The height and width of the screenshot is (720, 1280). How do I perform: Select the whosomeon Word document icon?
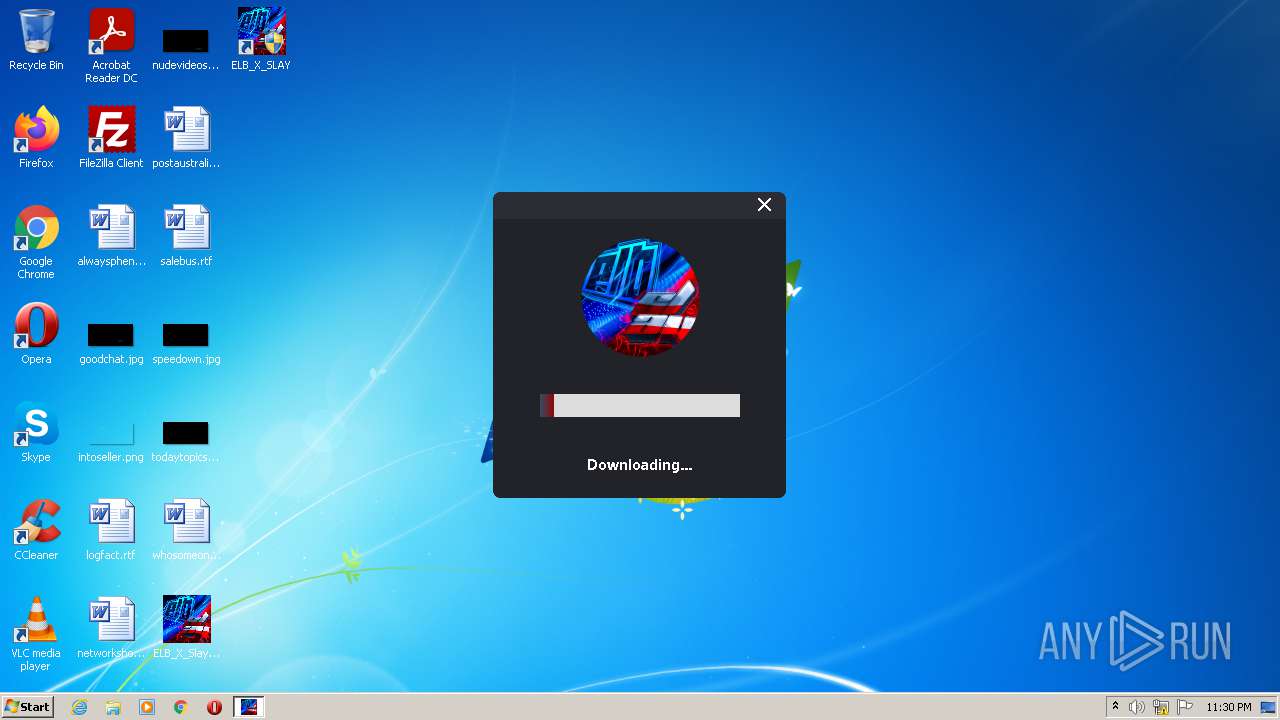tap(186, 530)
